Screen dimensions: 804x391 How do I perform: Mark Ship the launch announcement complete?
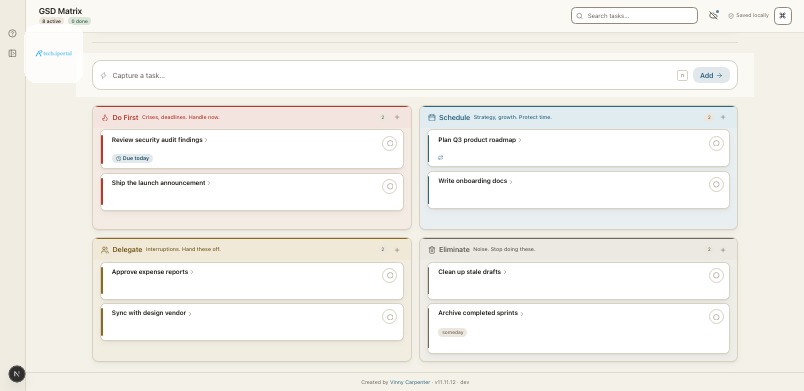tap(389, 187)
